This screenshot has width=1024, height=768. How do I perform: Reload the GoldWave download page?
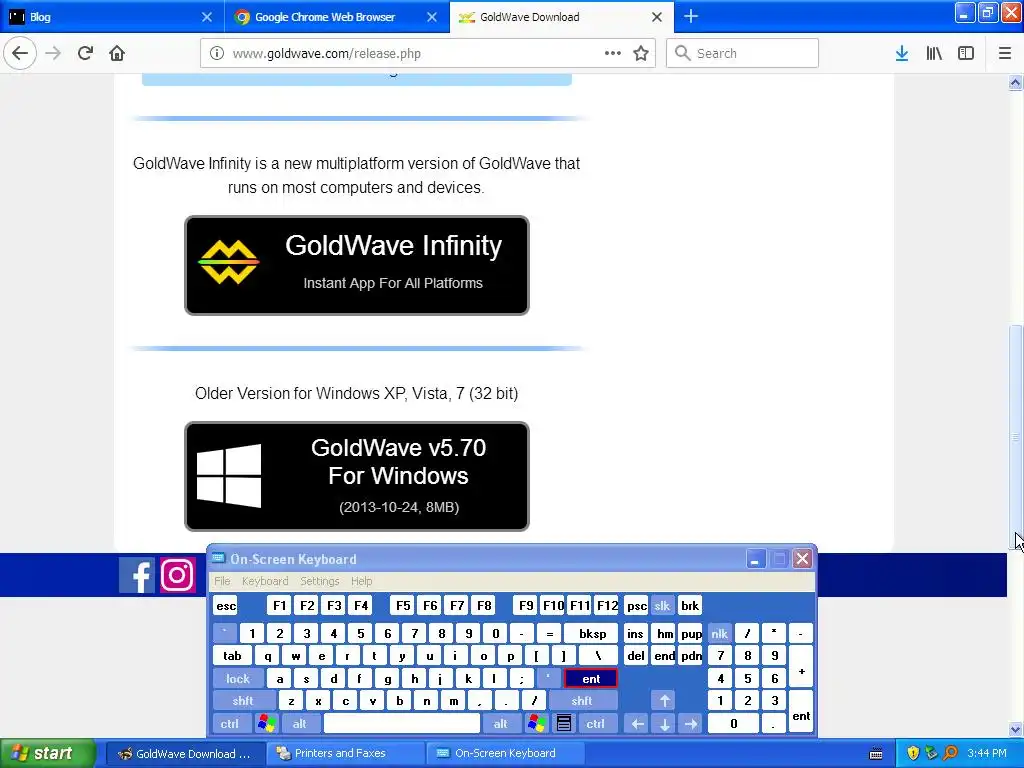85,53
